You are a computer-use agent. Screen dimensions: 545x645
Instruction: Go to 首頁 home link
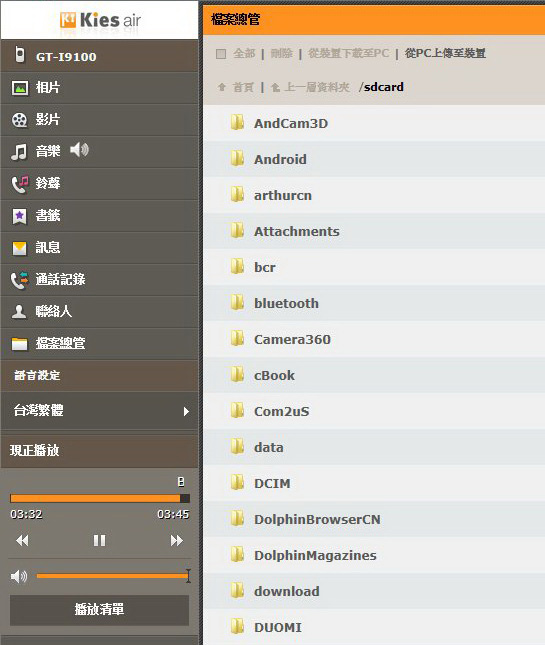243,87
